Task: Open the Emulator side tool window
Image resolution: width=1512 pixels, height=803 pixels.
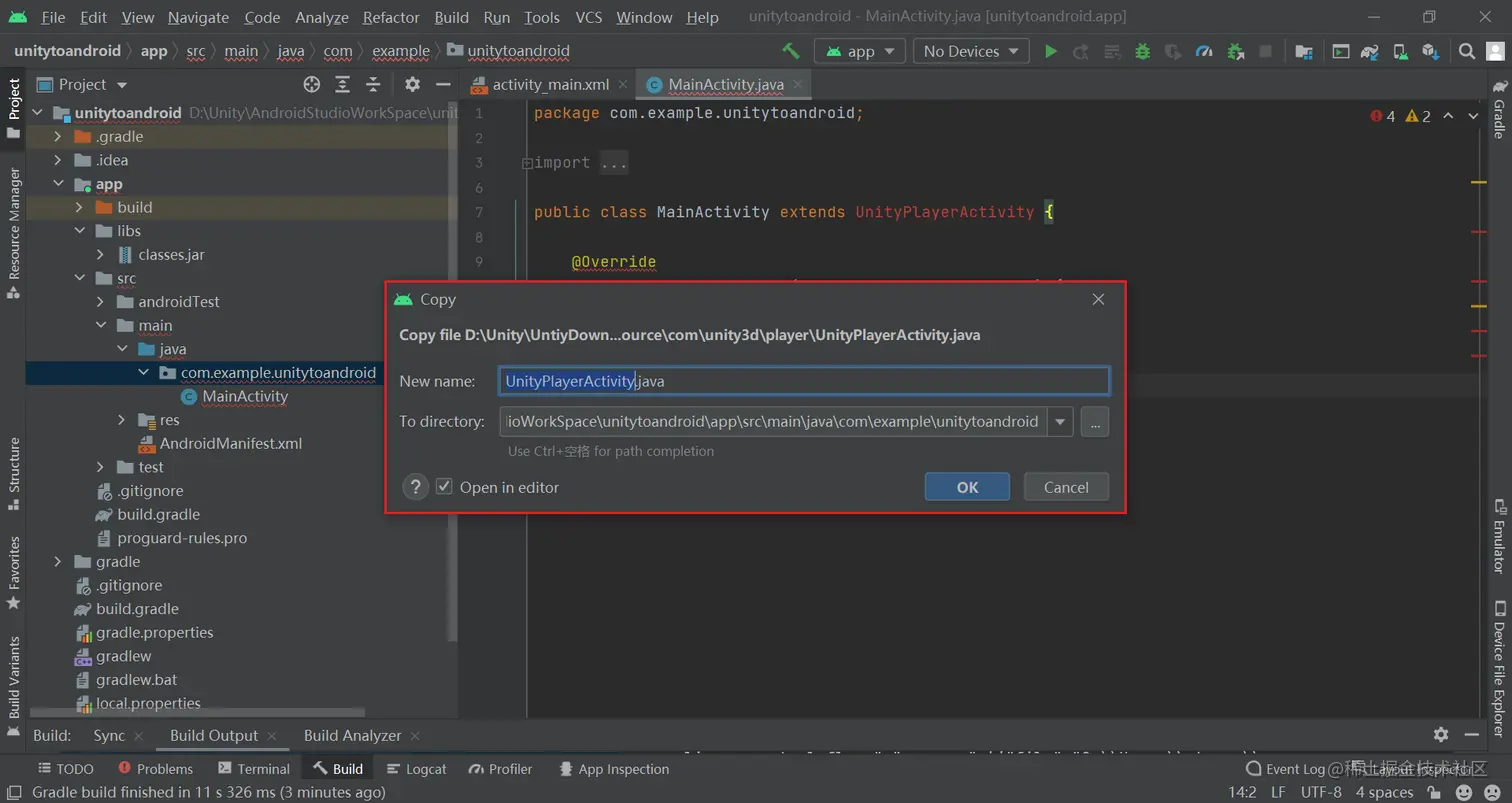Action: (x=1499, y=536)
